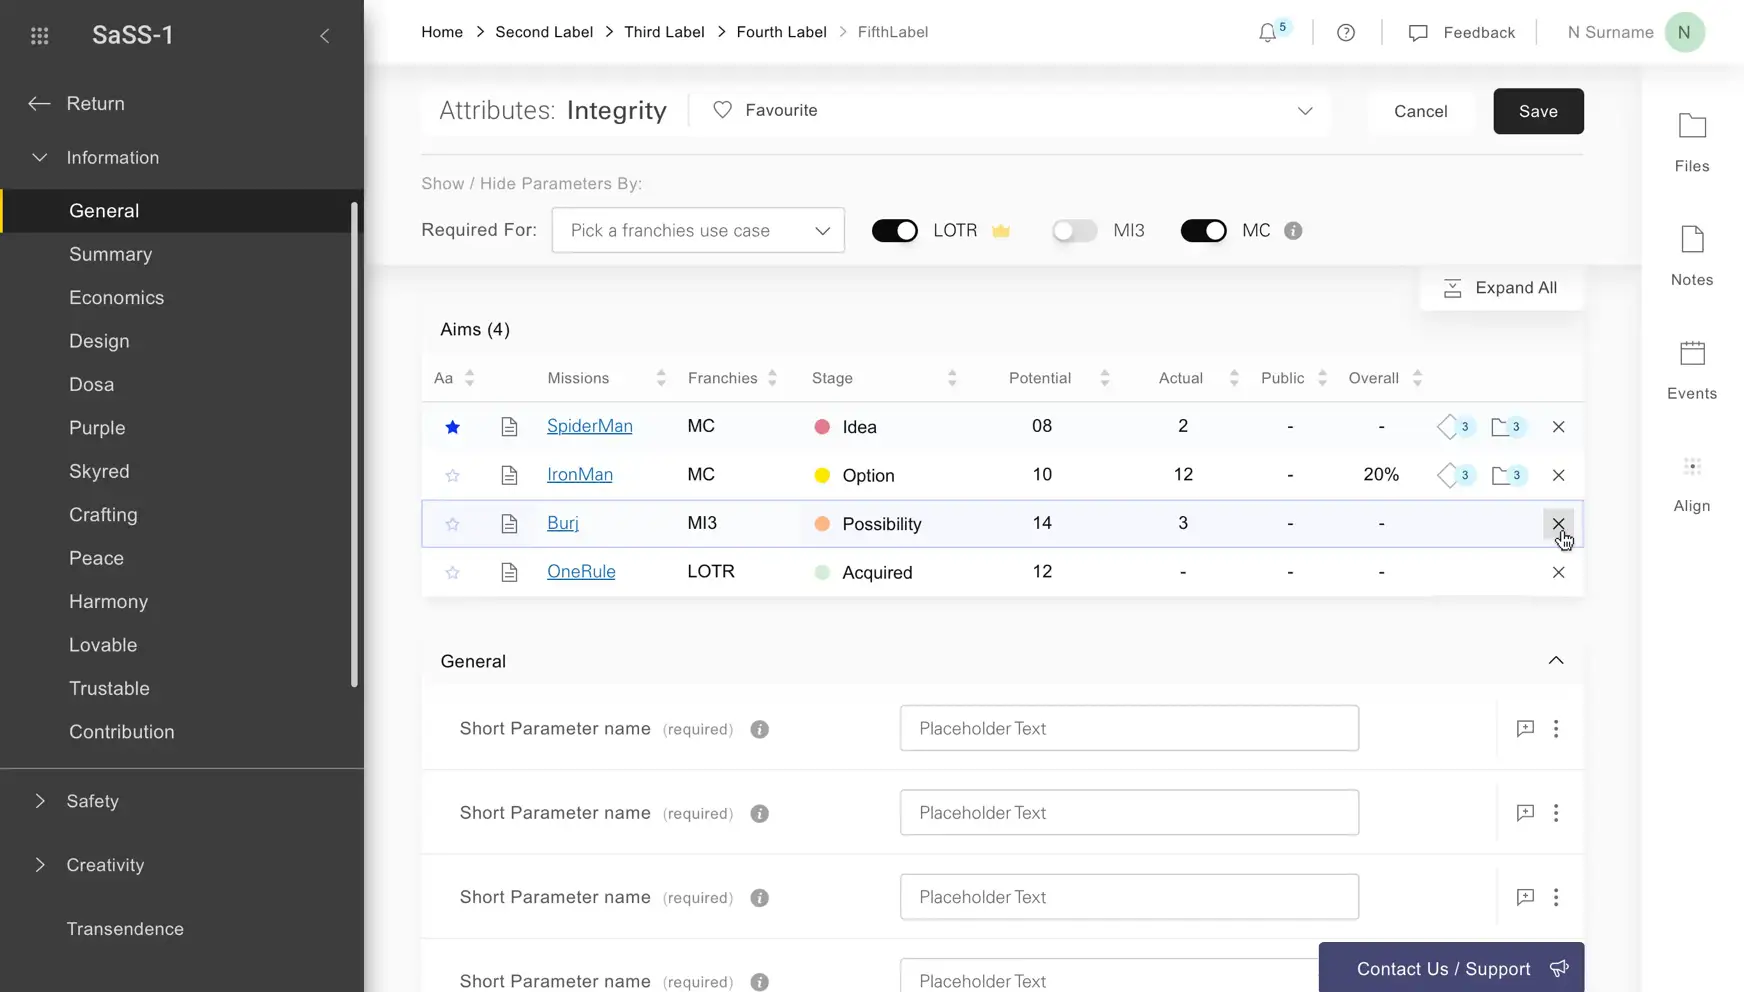
Task: Disable the LOTR toggle
Action: 894,230
